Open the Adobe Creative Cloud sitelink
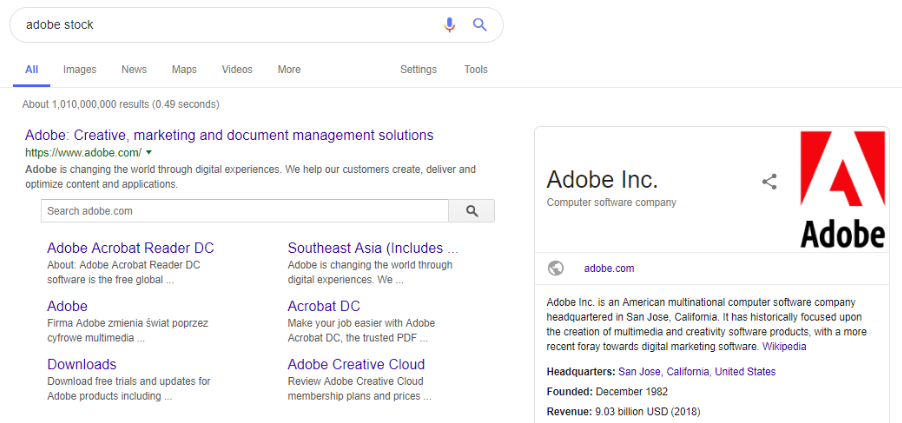The width and height of the screenshot is (902, 423). 356,364
